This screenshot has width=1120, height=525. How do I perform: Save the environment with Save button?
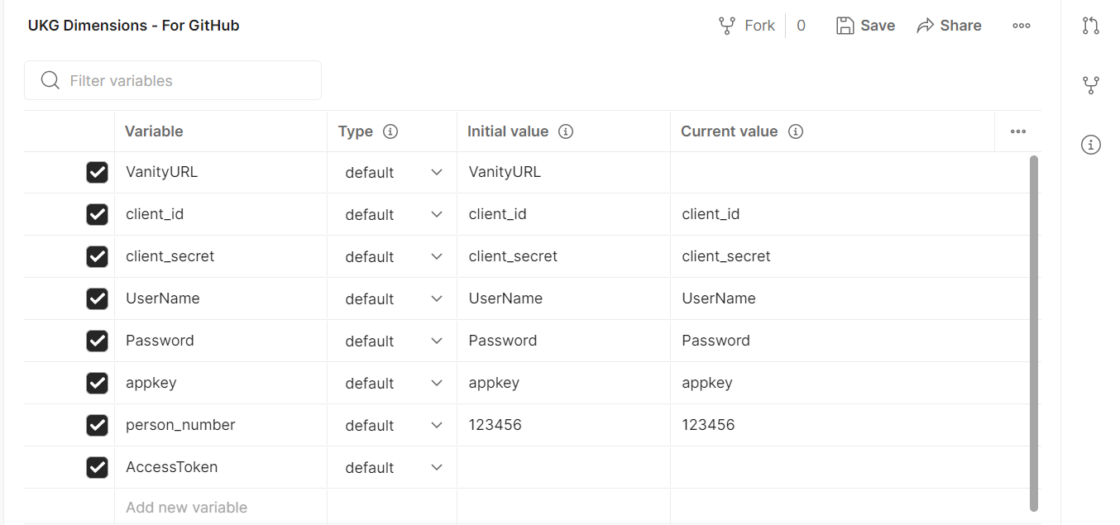click(865, 26)
